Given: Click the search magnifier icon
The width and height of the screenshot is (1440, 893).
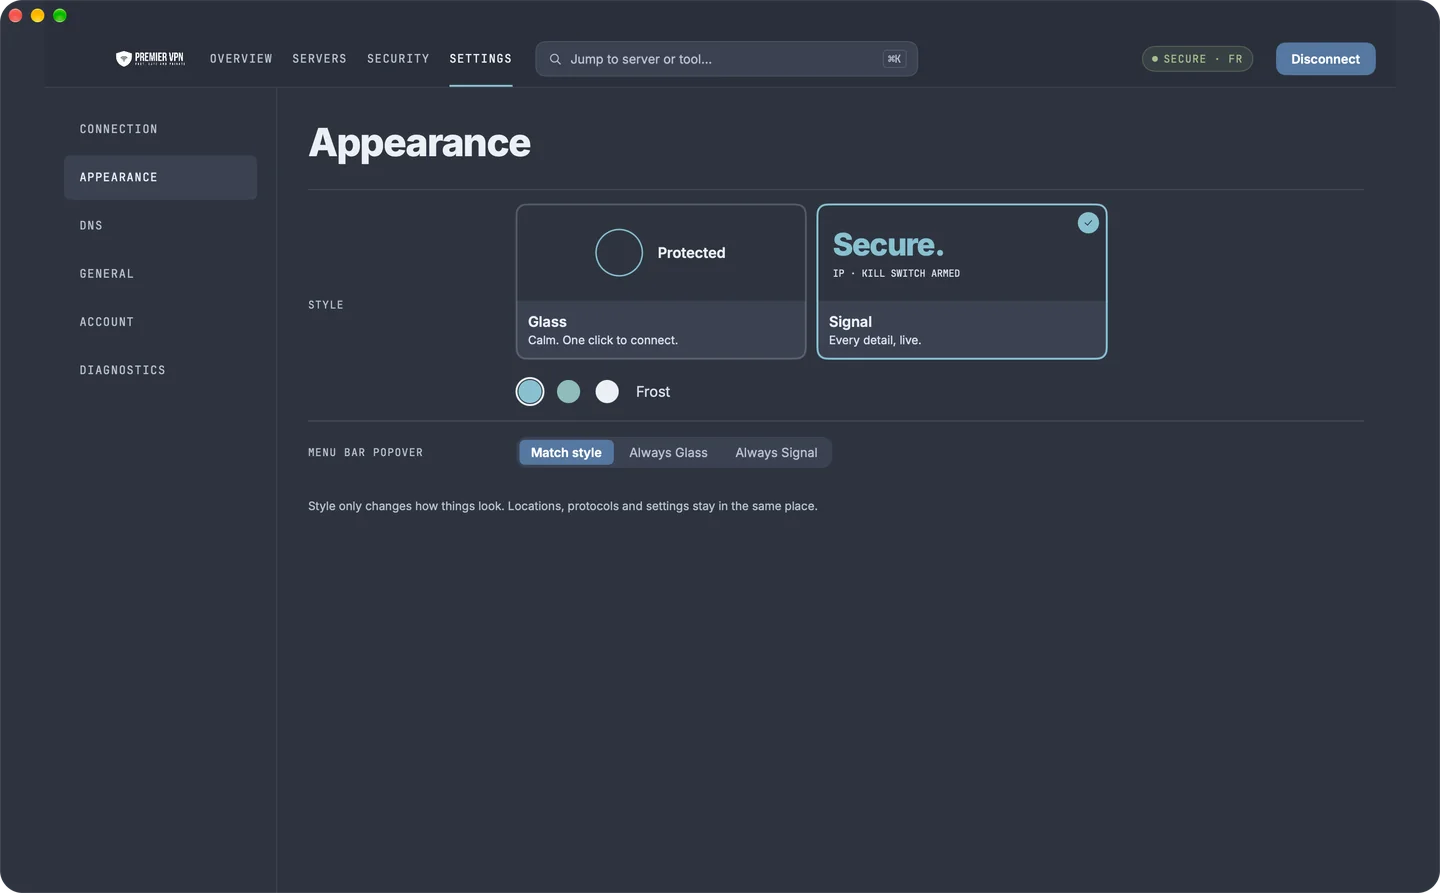Looking at the screenshot, I should pyautogui.click(x=555, y=59).
